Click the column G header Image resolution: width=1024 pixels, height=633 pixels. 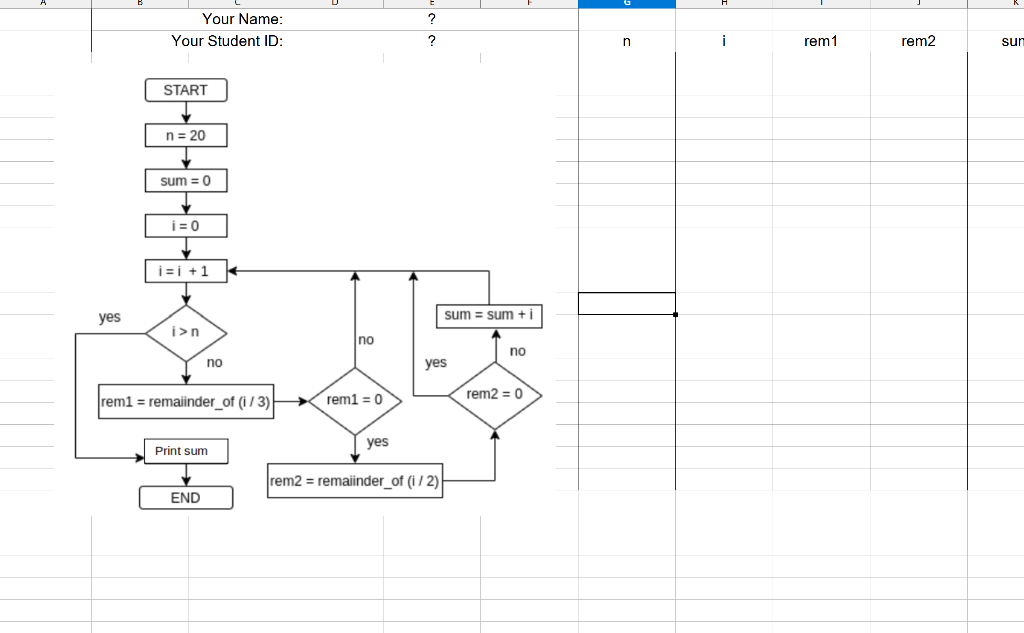[x=626, y=4]
